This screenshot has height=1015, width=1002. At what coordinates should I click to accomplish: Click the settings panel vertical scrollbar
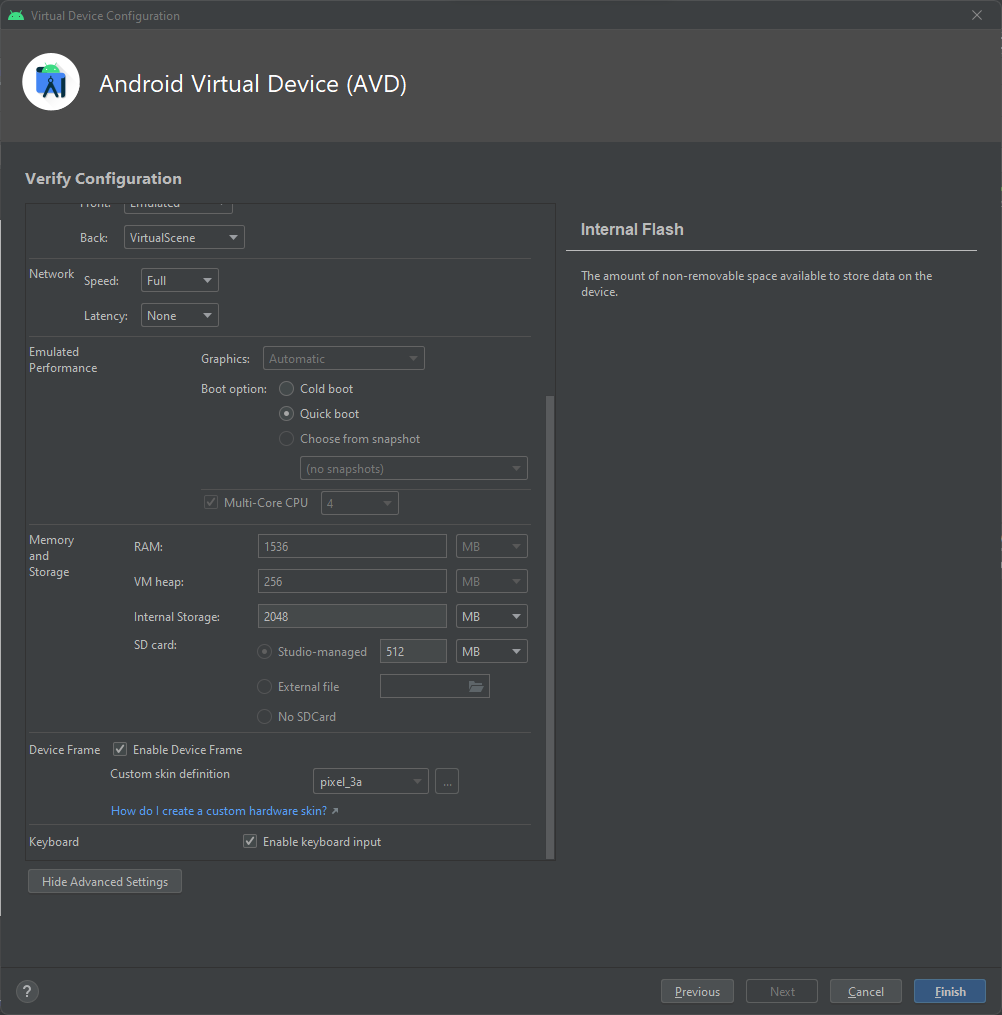pyautogui.click(x=550, y=627)
